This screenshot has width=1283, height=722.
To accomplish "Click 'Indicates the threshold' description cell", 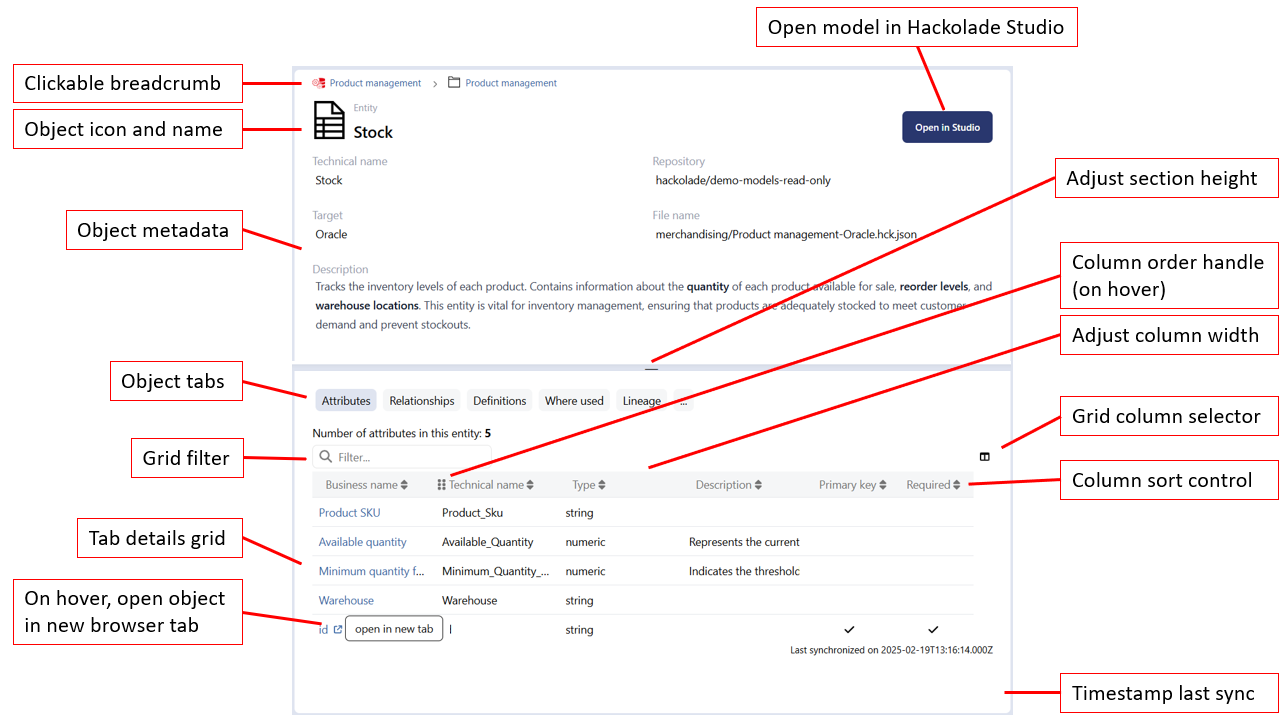I will (x=744, y=572).
